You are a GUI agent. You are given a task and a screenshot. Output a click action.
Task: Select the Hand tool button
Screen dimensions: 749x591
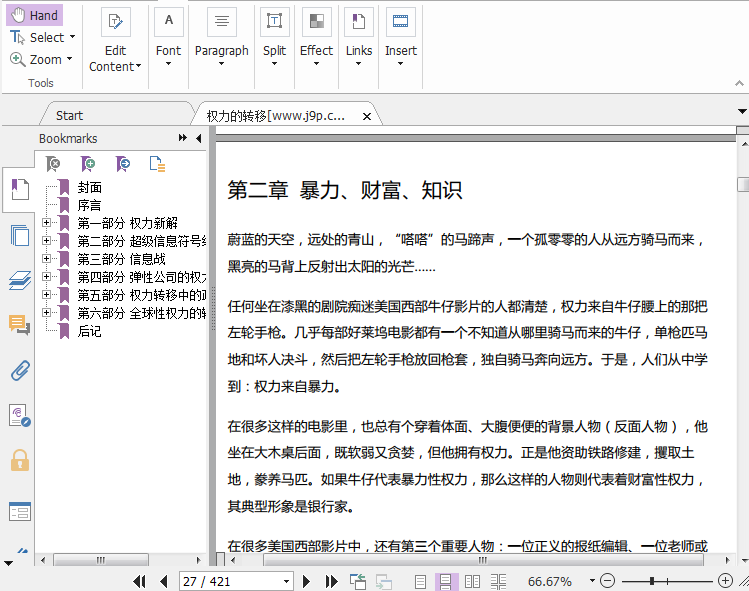coord(35,15)
